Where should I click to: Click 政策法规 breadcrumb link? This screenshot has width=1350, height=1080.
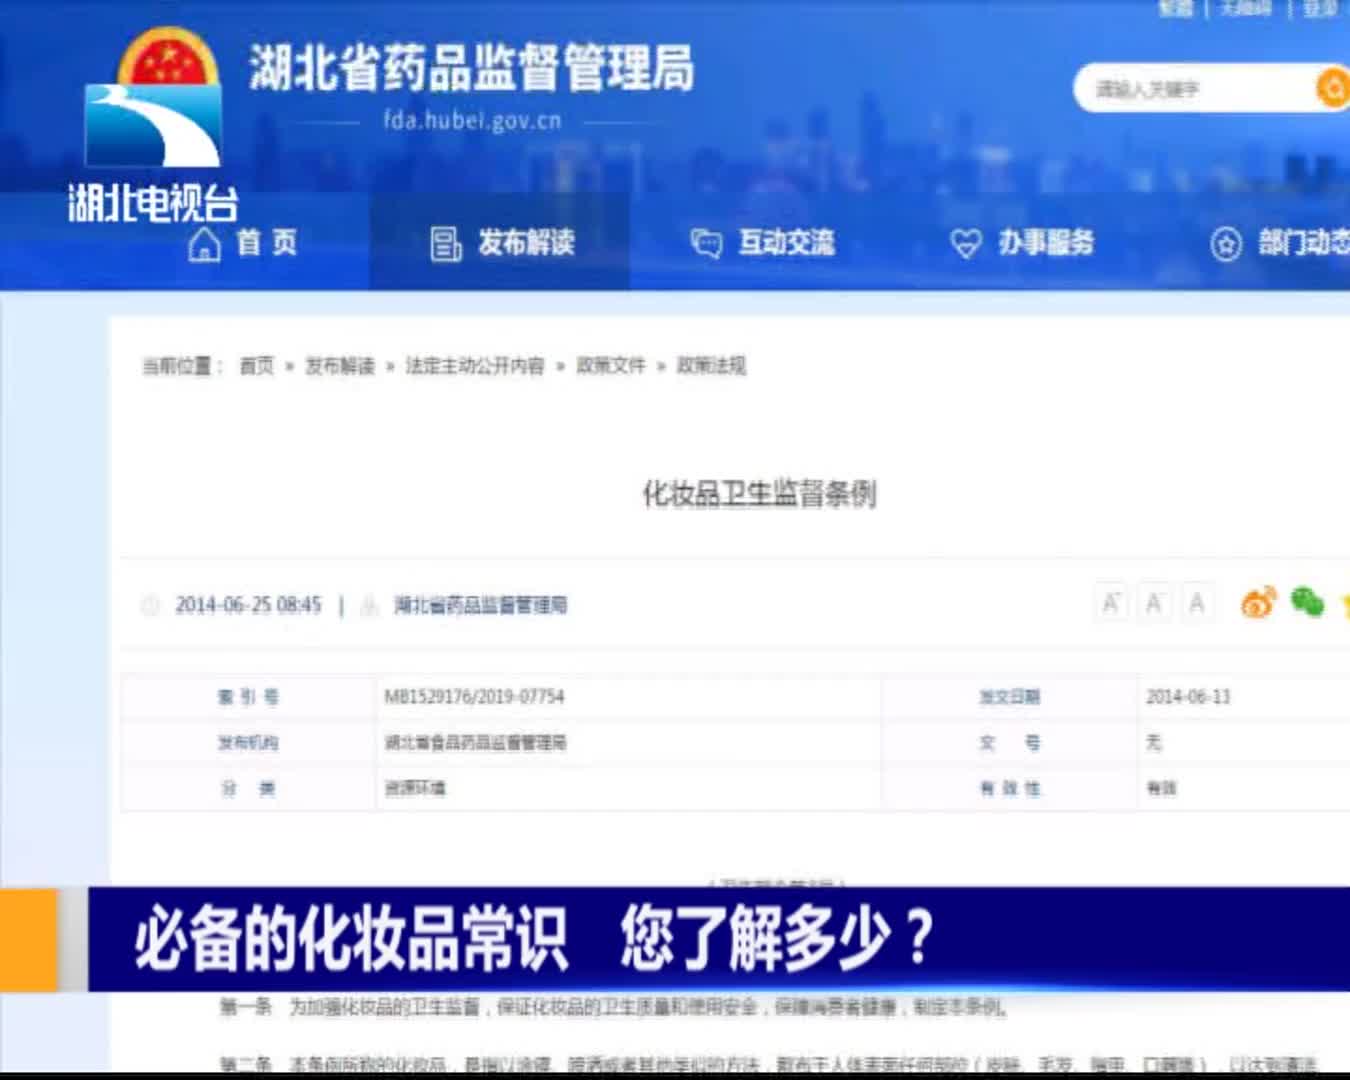pos(711,366)
